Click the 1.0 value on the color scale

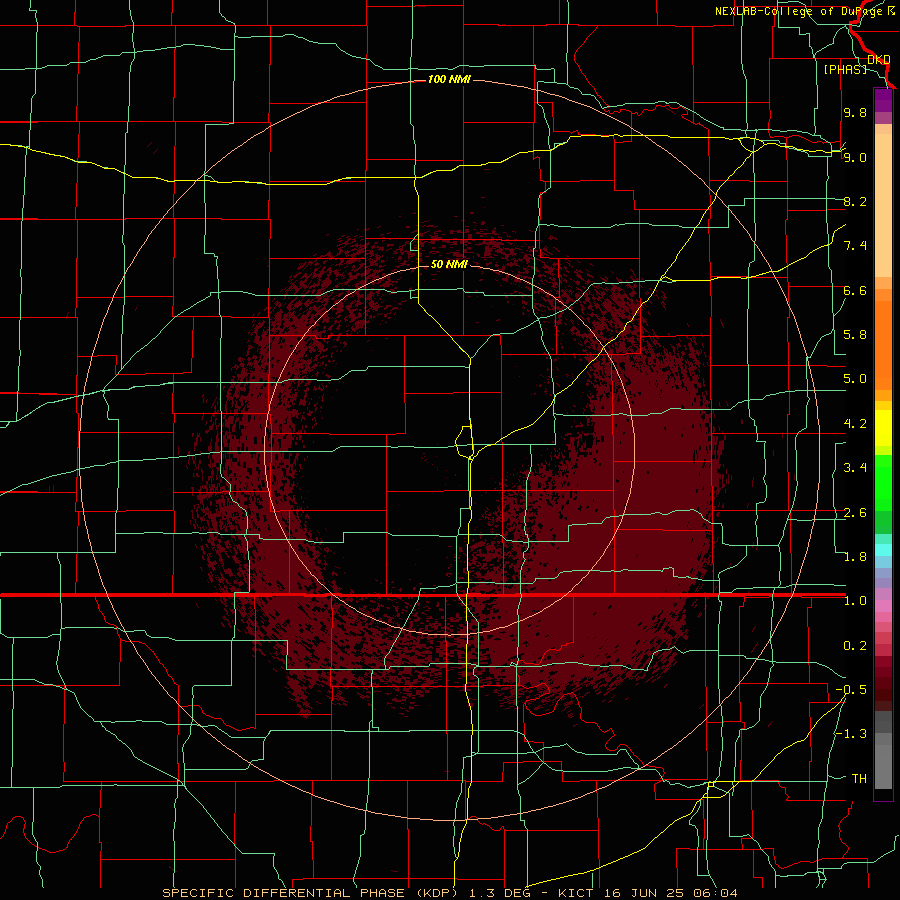coord(855,601)
